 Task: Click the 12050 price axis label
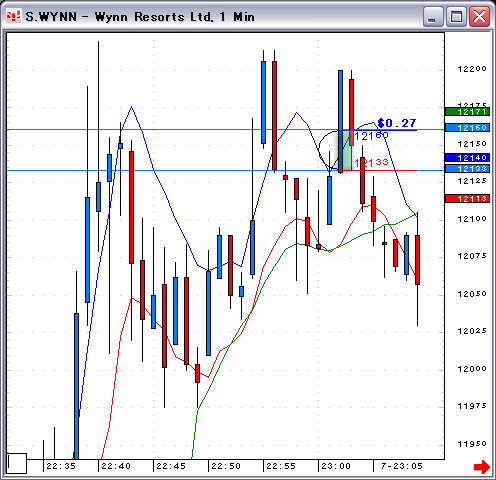[x=472, y=294]
